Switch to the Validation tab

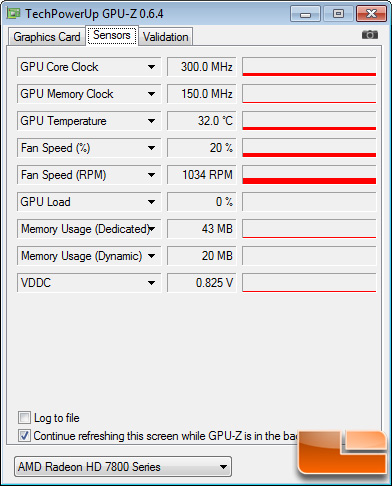(165, 37)
